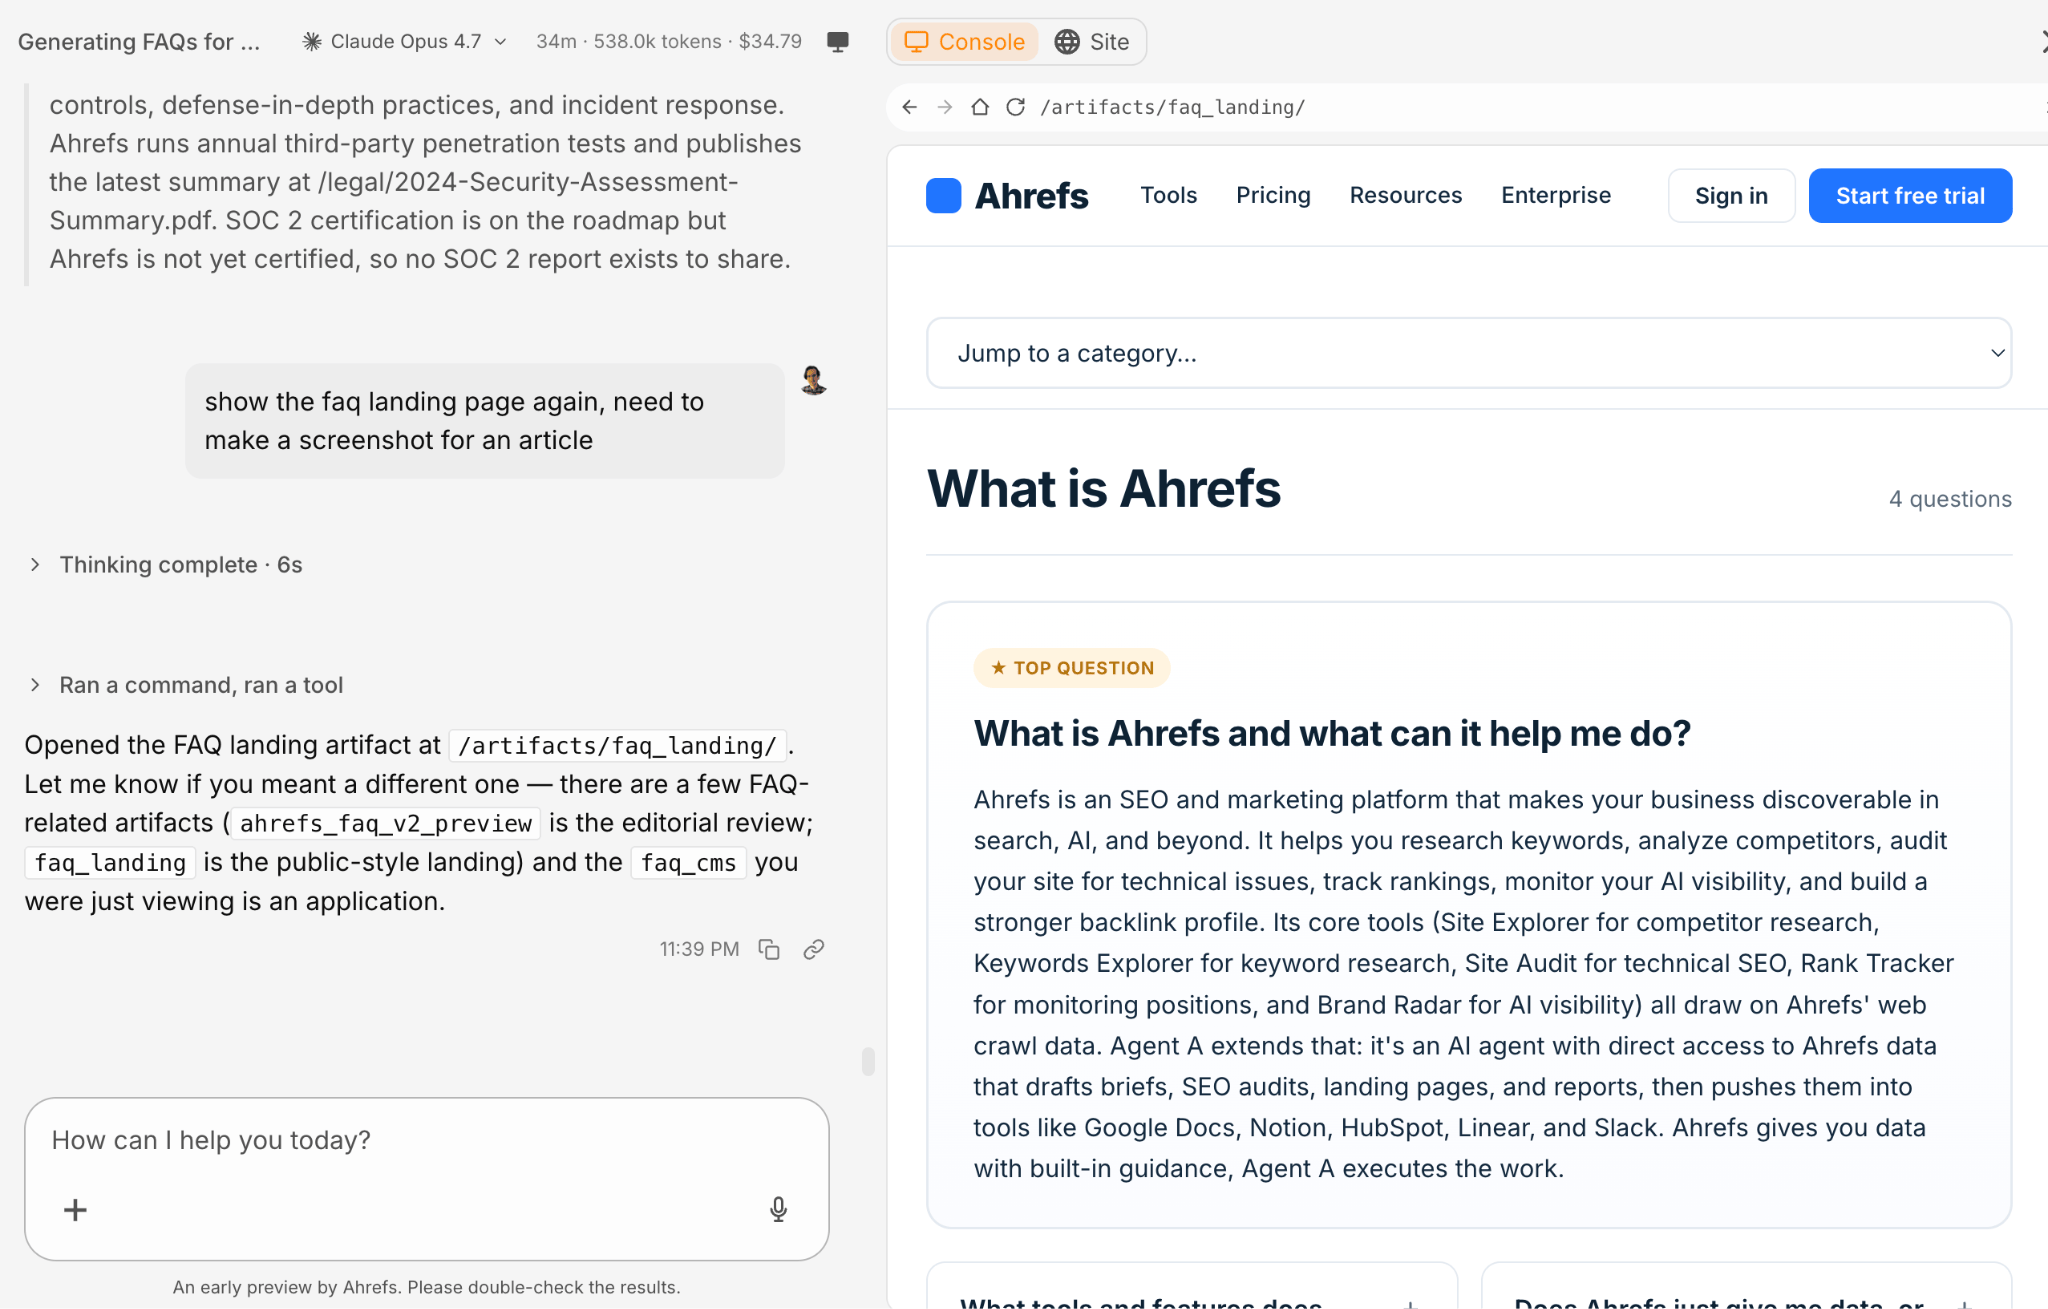Expand Thinking complete section
This screenshot has width=2048, height=1309.
coord(166,565)
